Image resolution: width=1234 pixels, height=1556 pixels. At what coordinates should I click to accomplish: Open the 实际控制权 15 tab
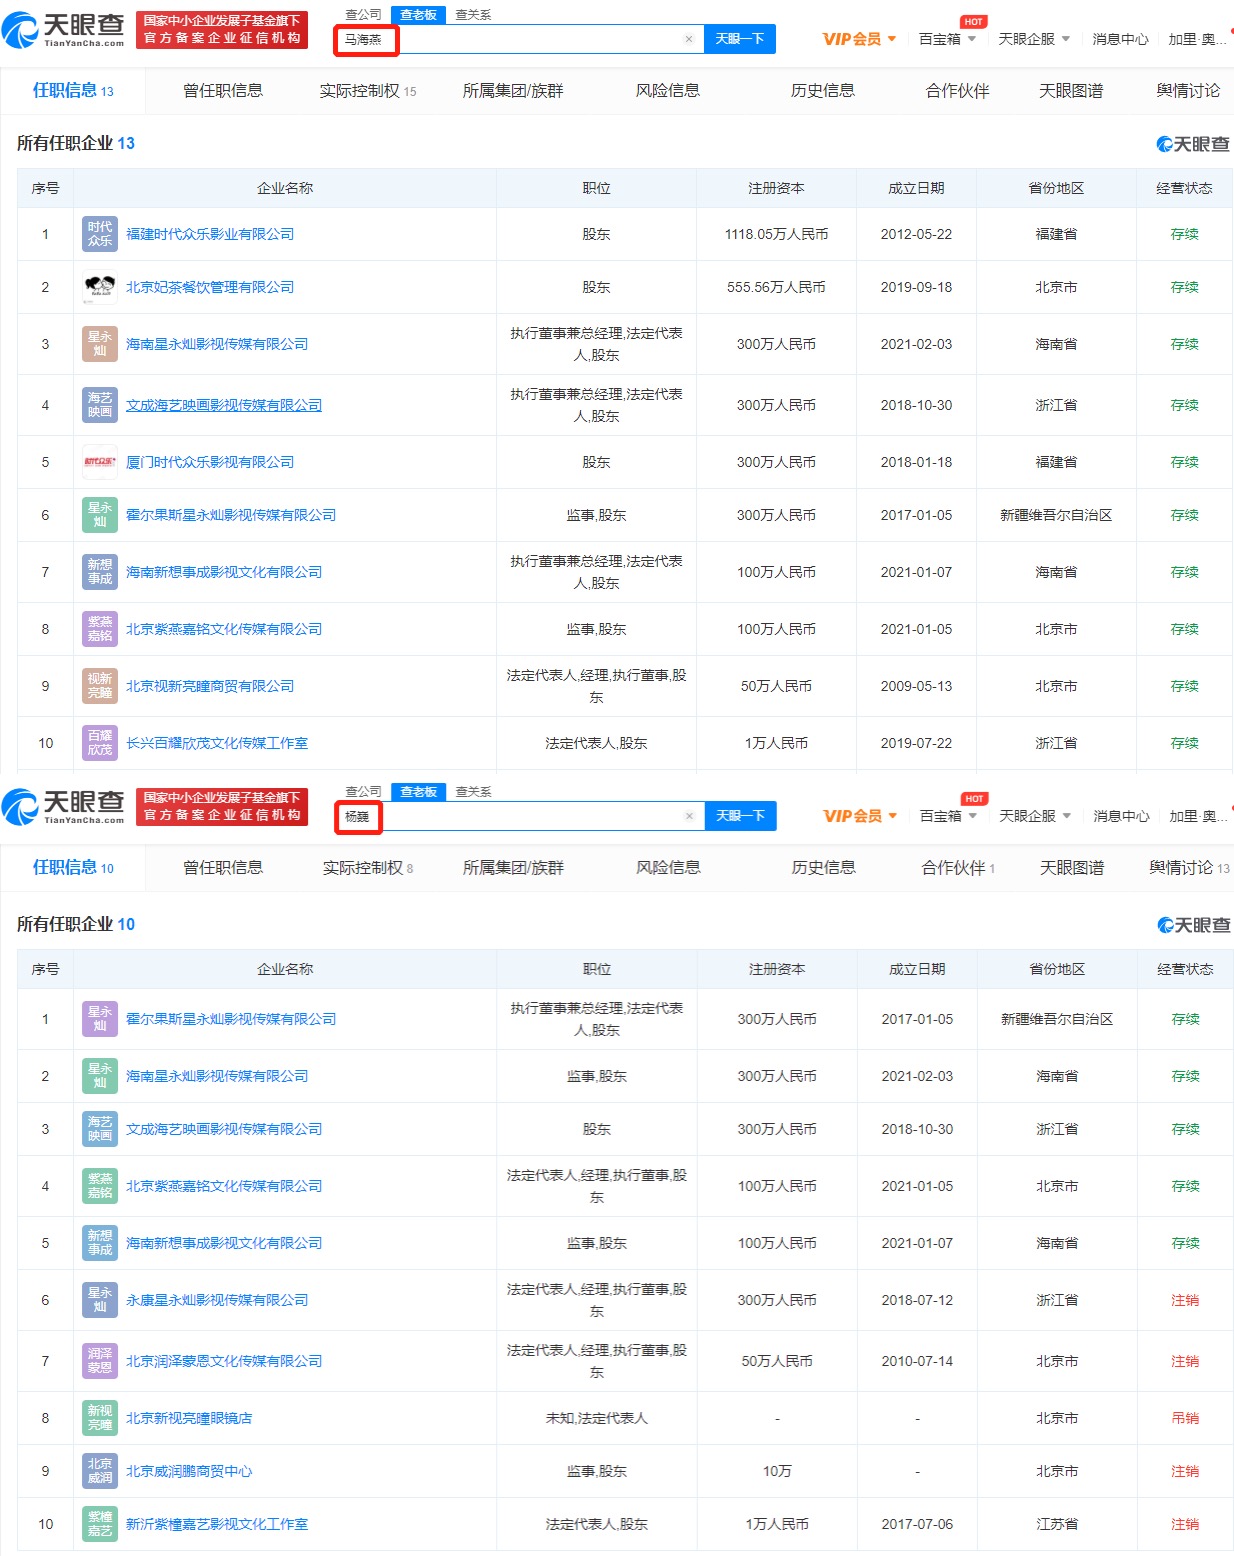click(x=368, y=91)
